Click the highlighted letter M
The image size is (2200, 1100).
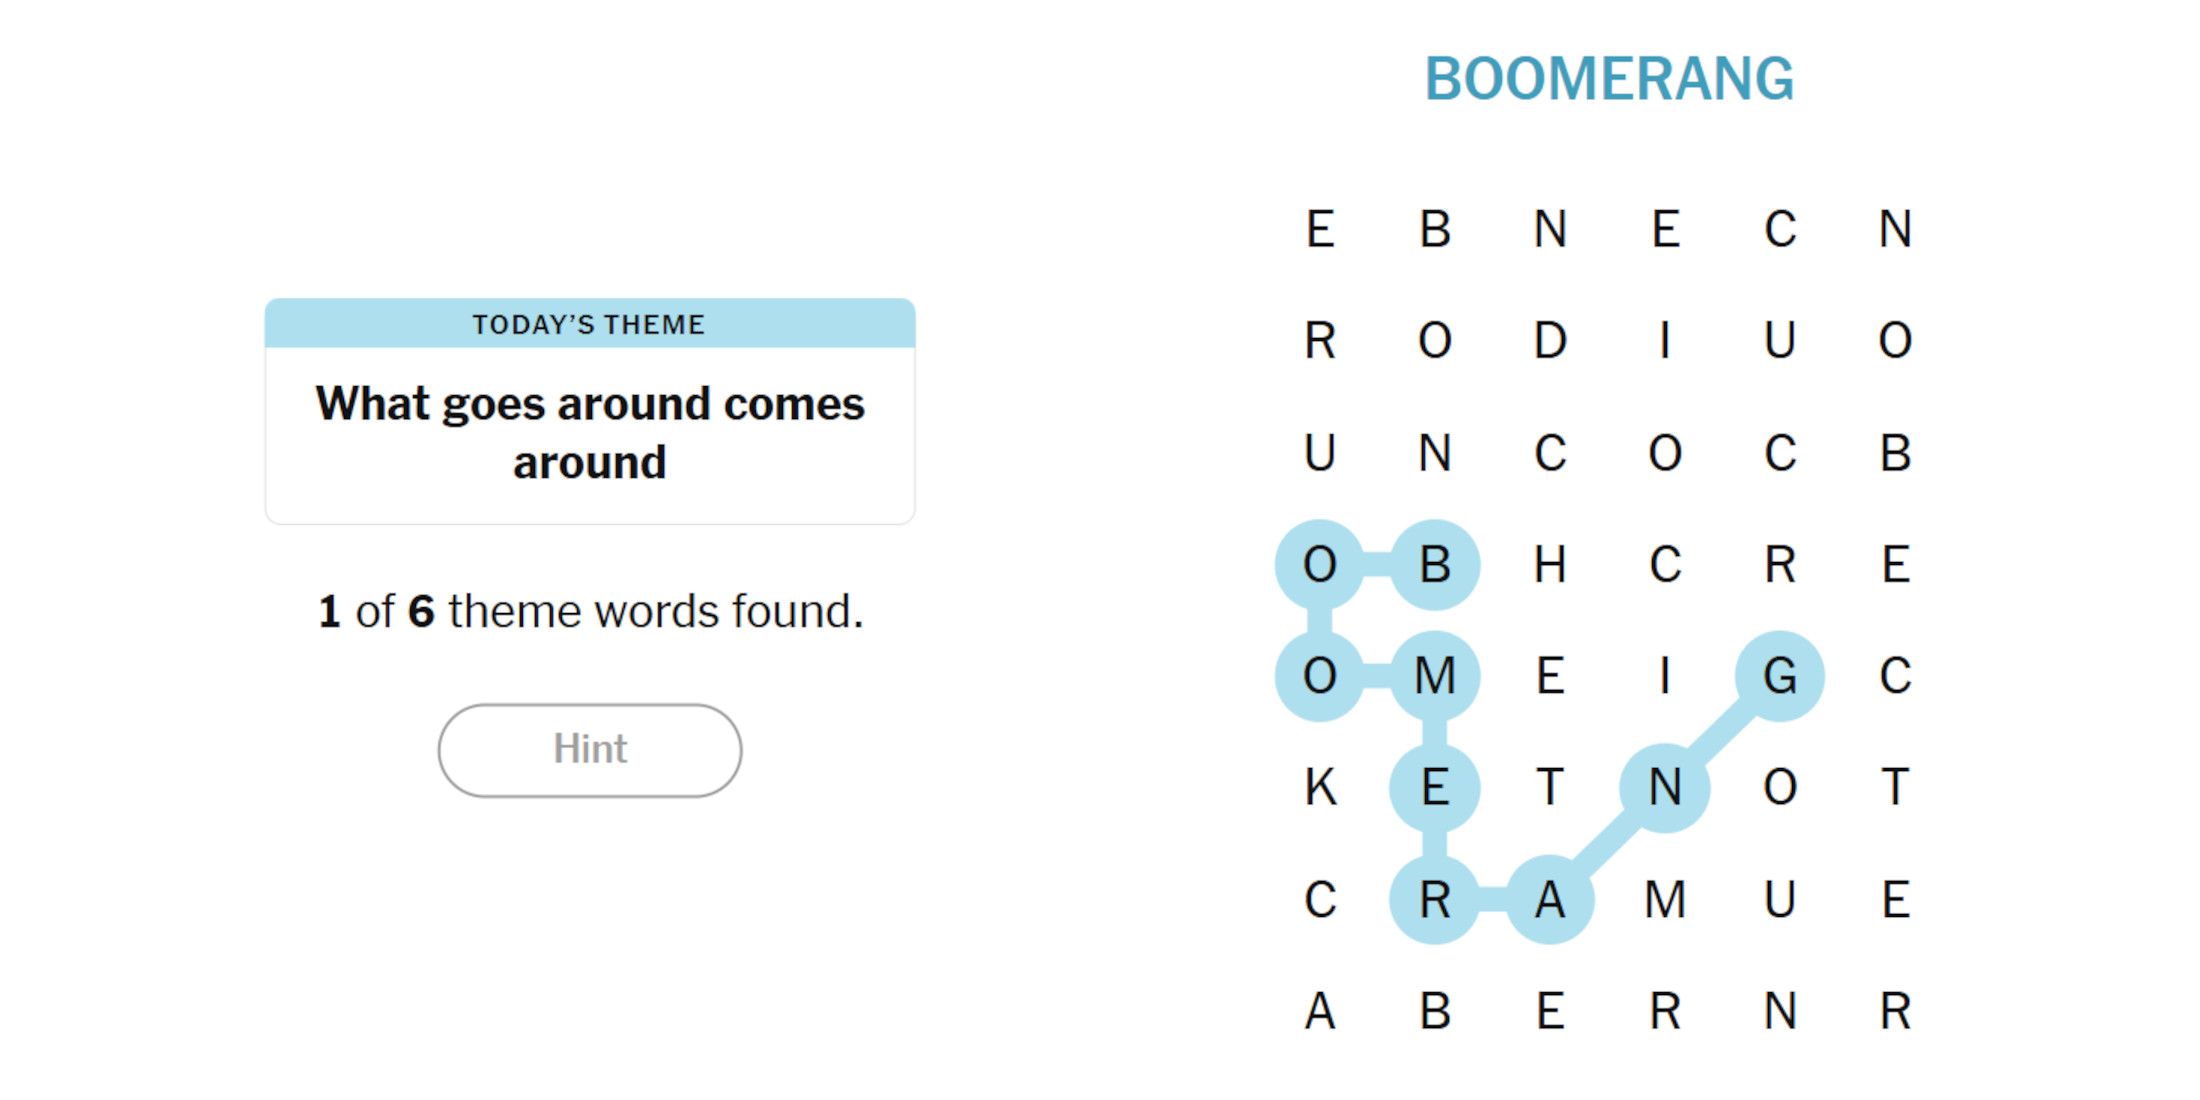(1434, 676)
